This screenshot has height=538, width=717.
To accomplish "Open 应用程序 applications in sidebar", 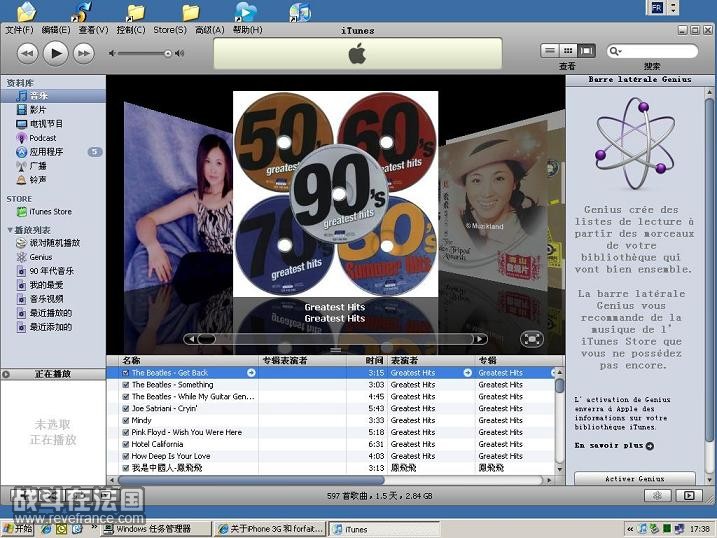I will tap(53, 152).
